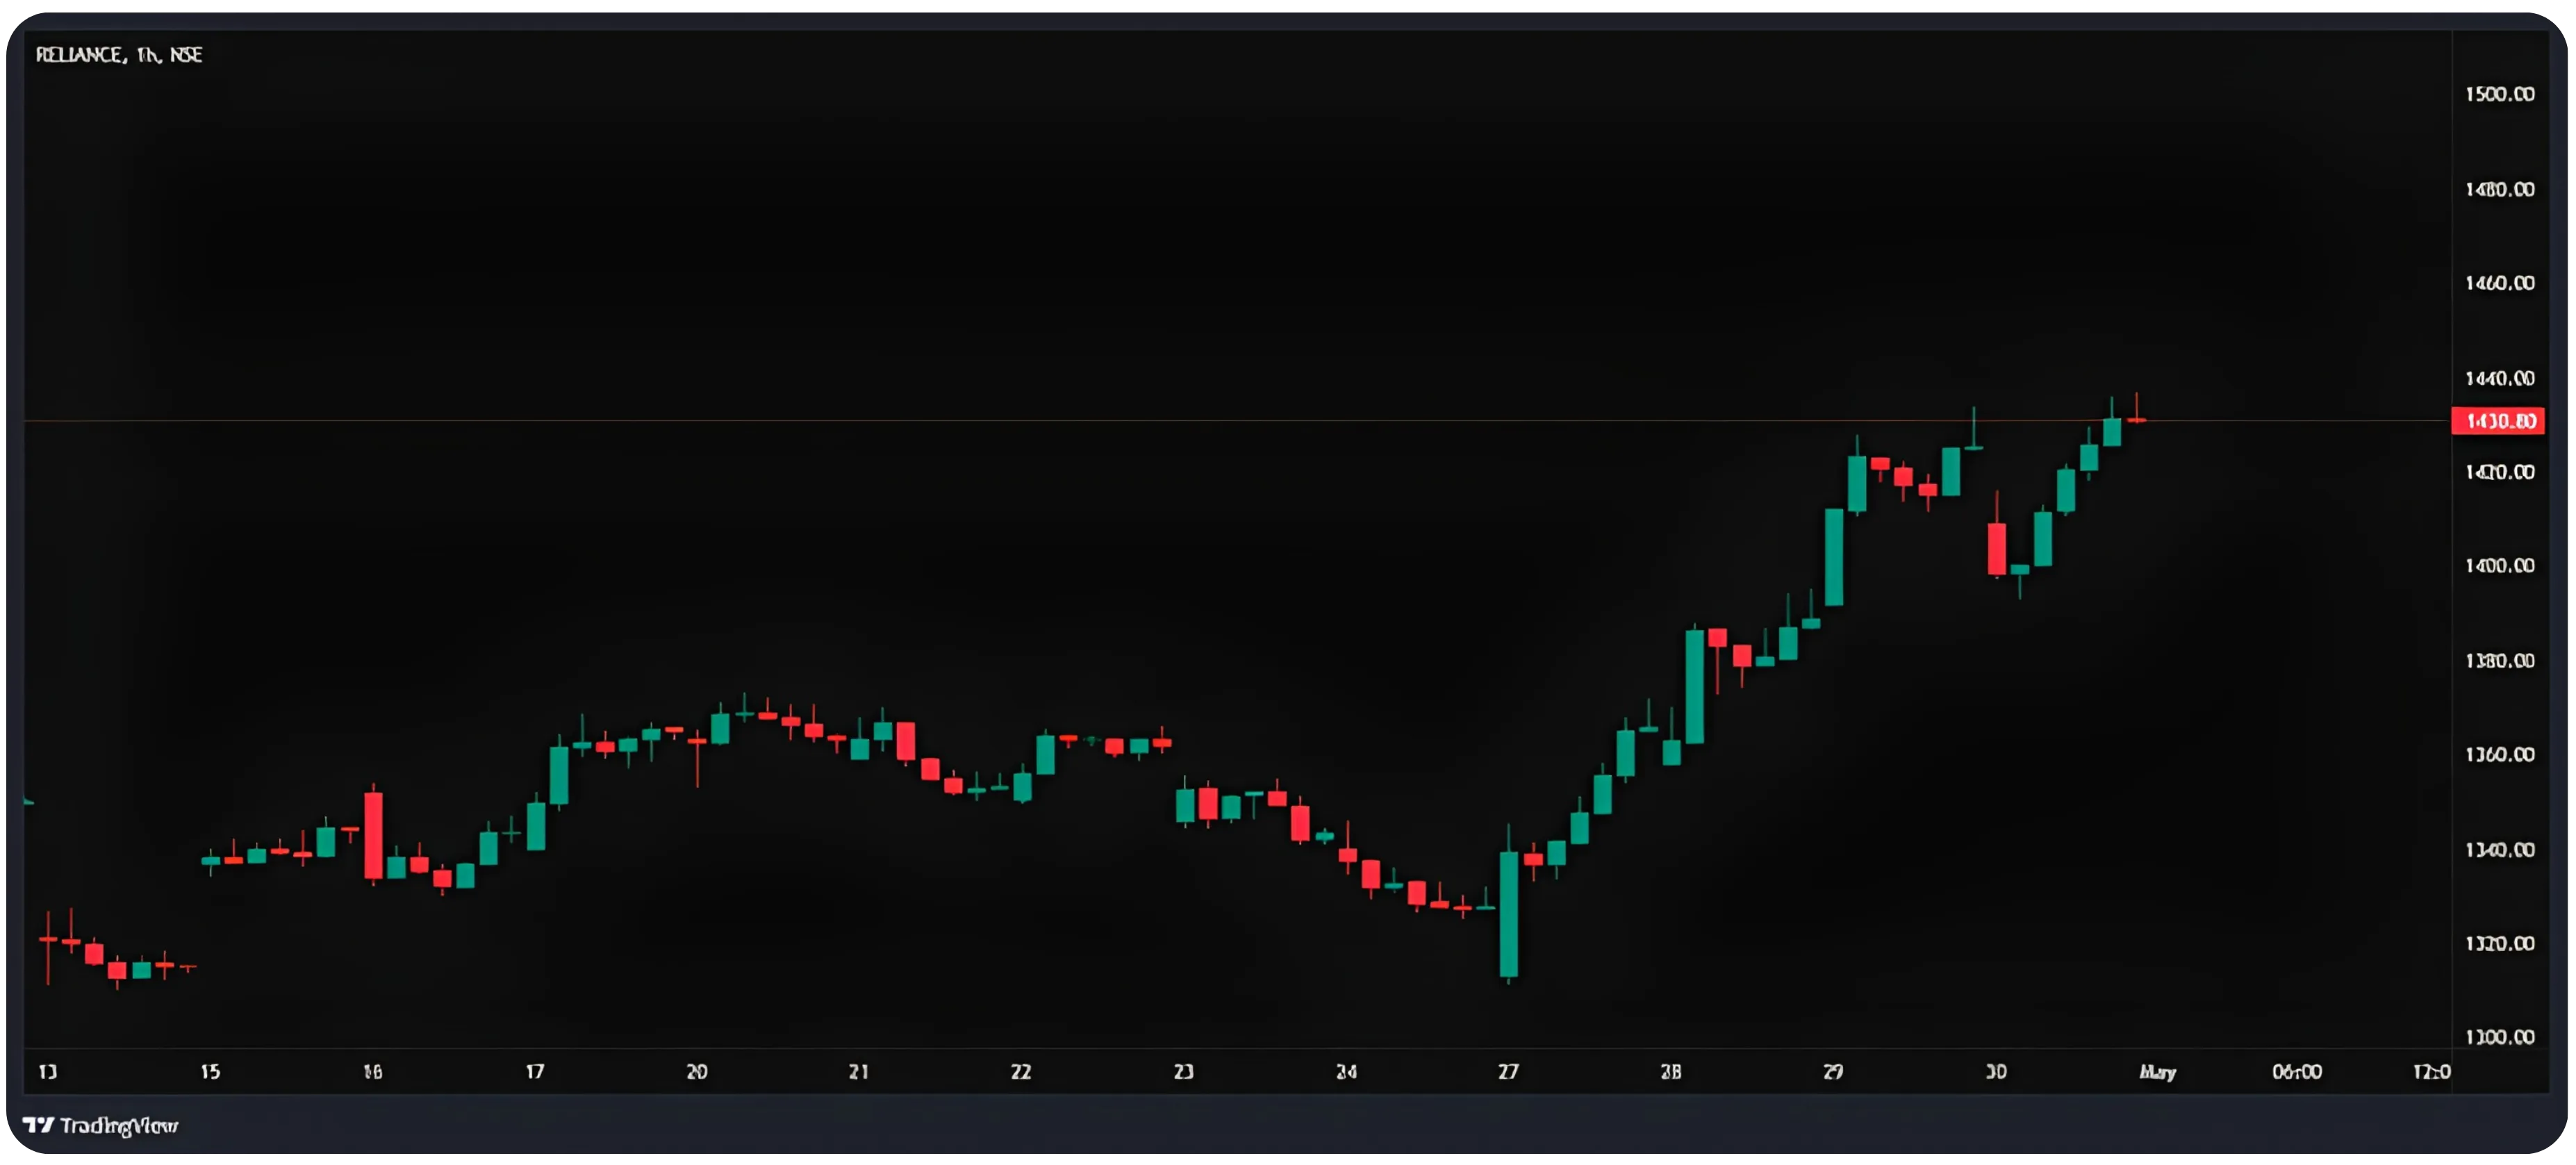Click the 16 date label on time axis
2576x1165 pixels.
point(372,1072)
